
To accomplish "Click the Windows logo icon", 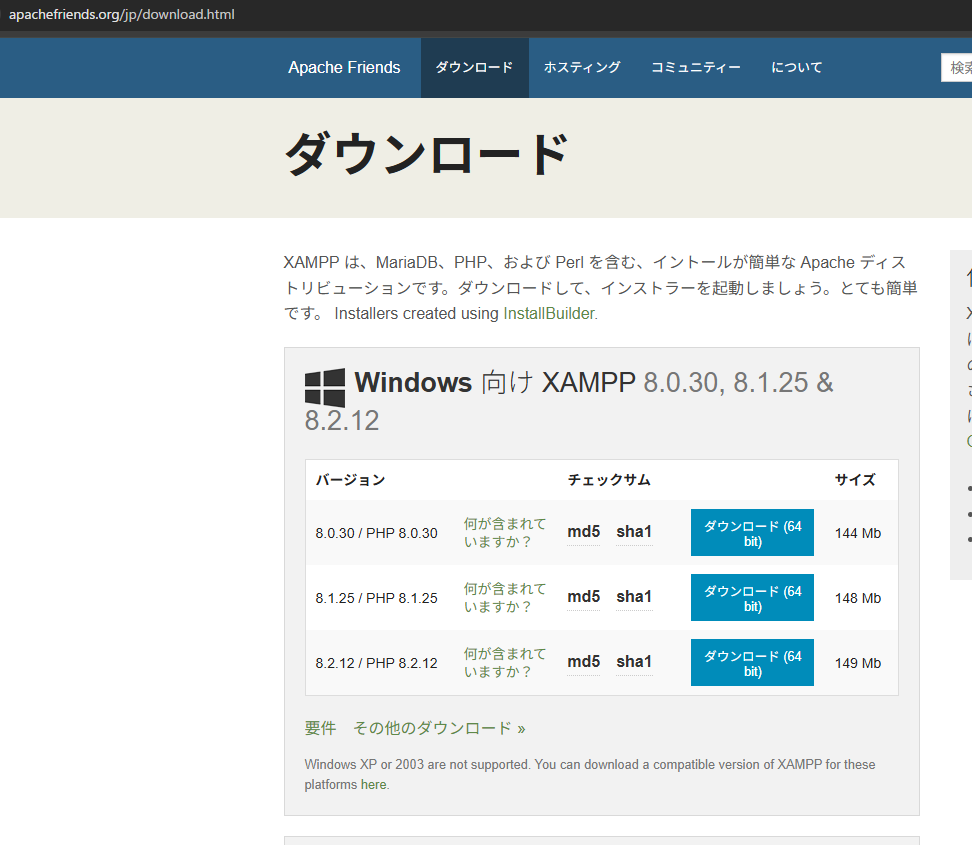I will pyautogui.click(x=325, y=388).
